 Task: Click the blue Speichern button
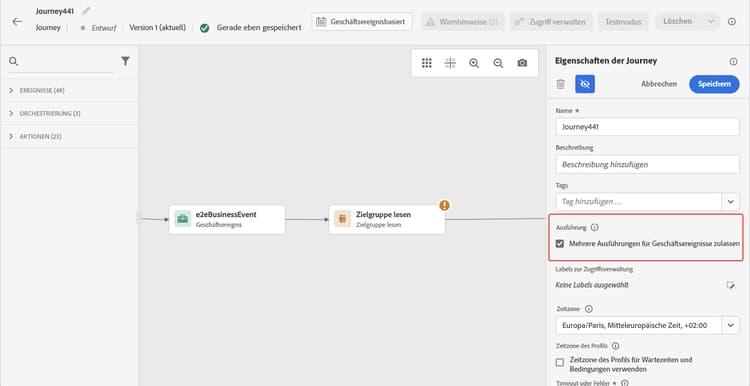click(714, 84)
